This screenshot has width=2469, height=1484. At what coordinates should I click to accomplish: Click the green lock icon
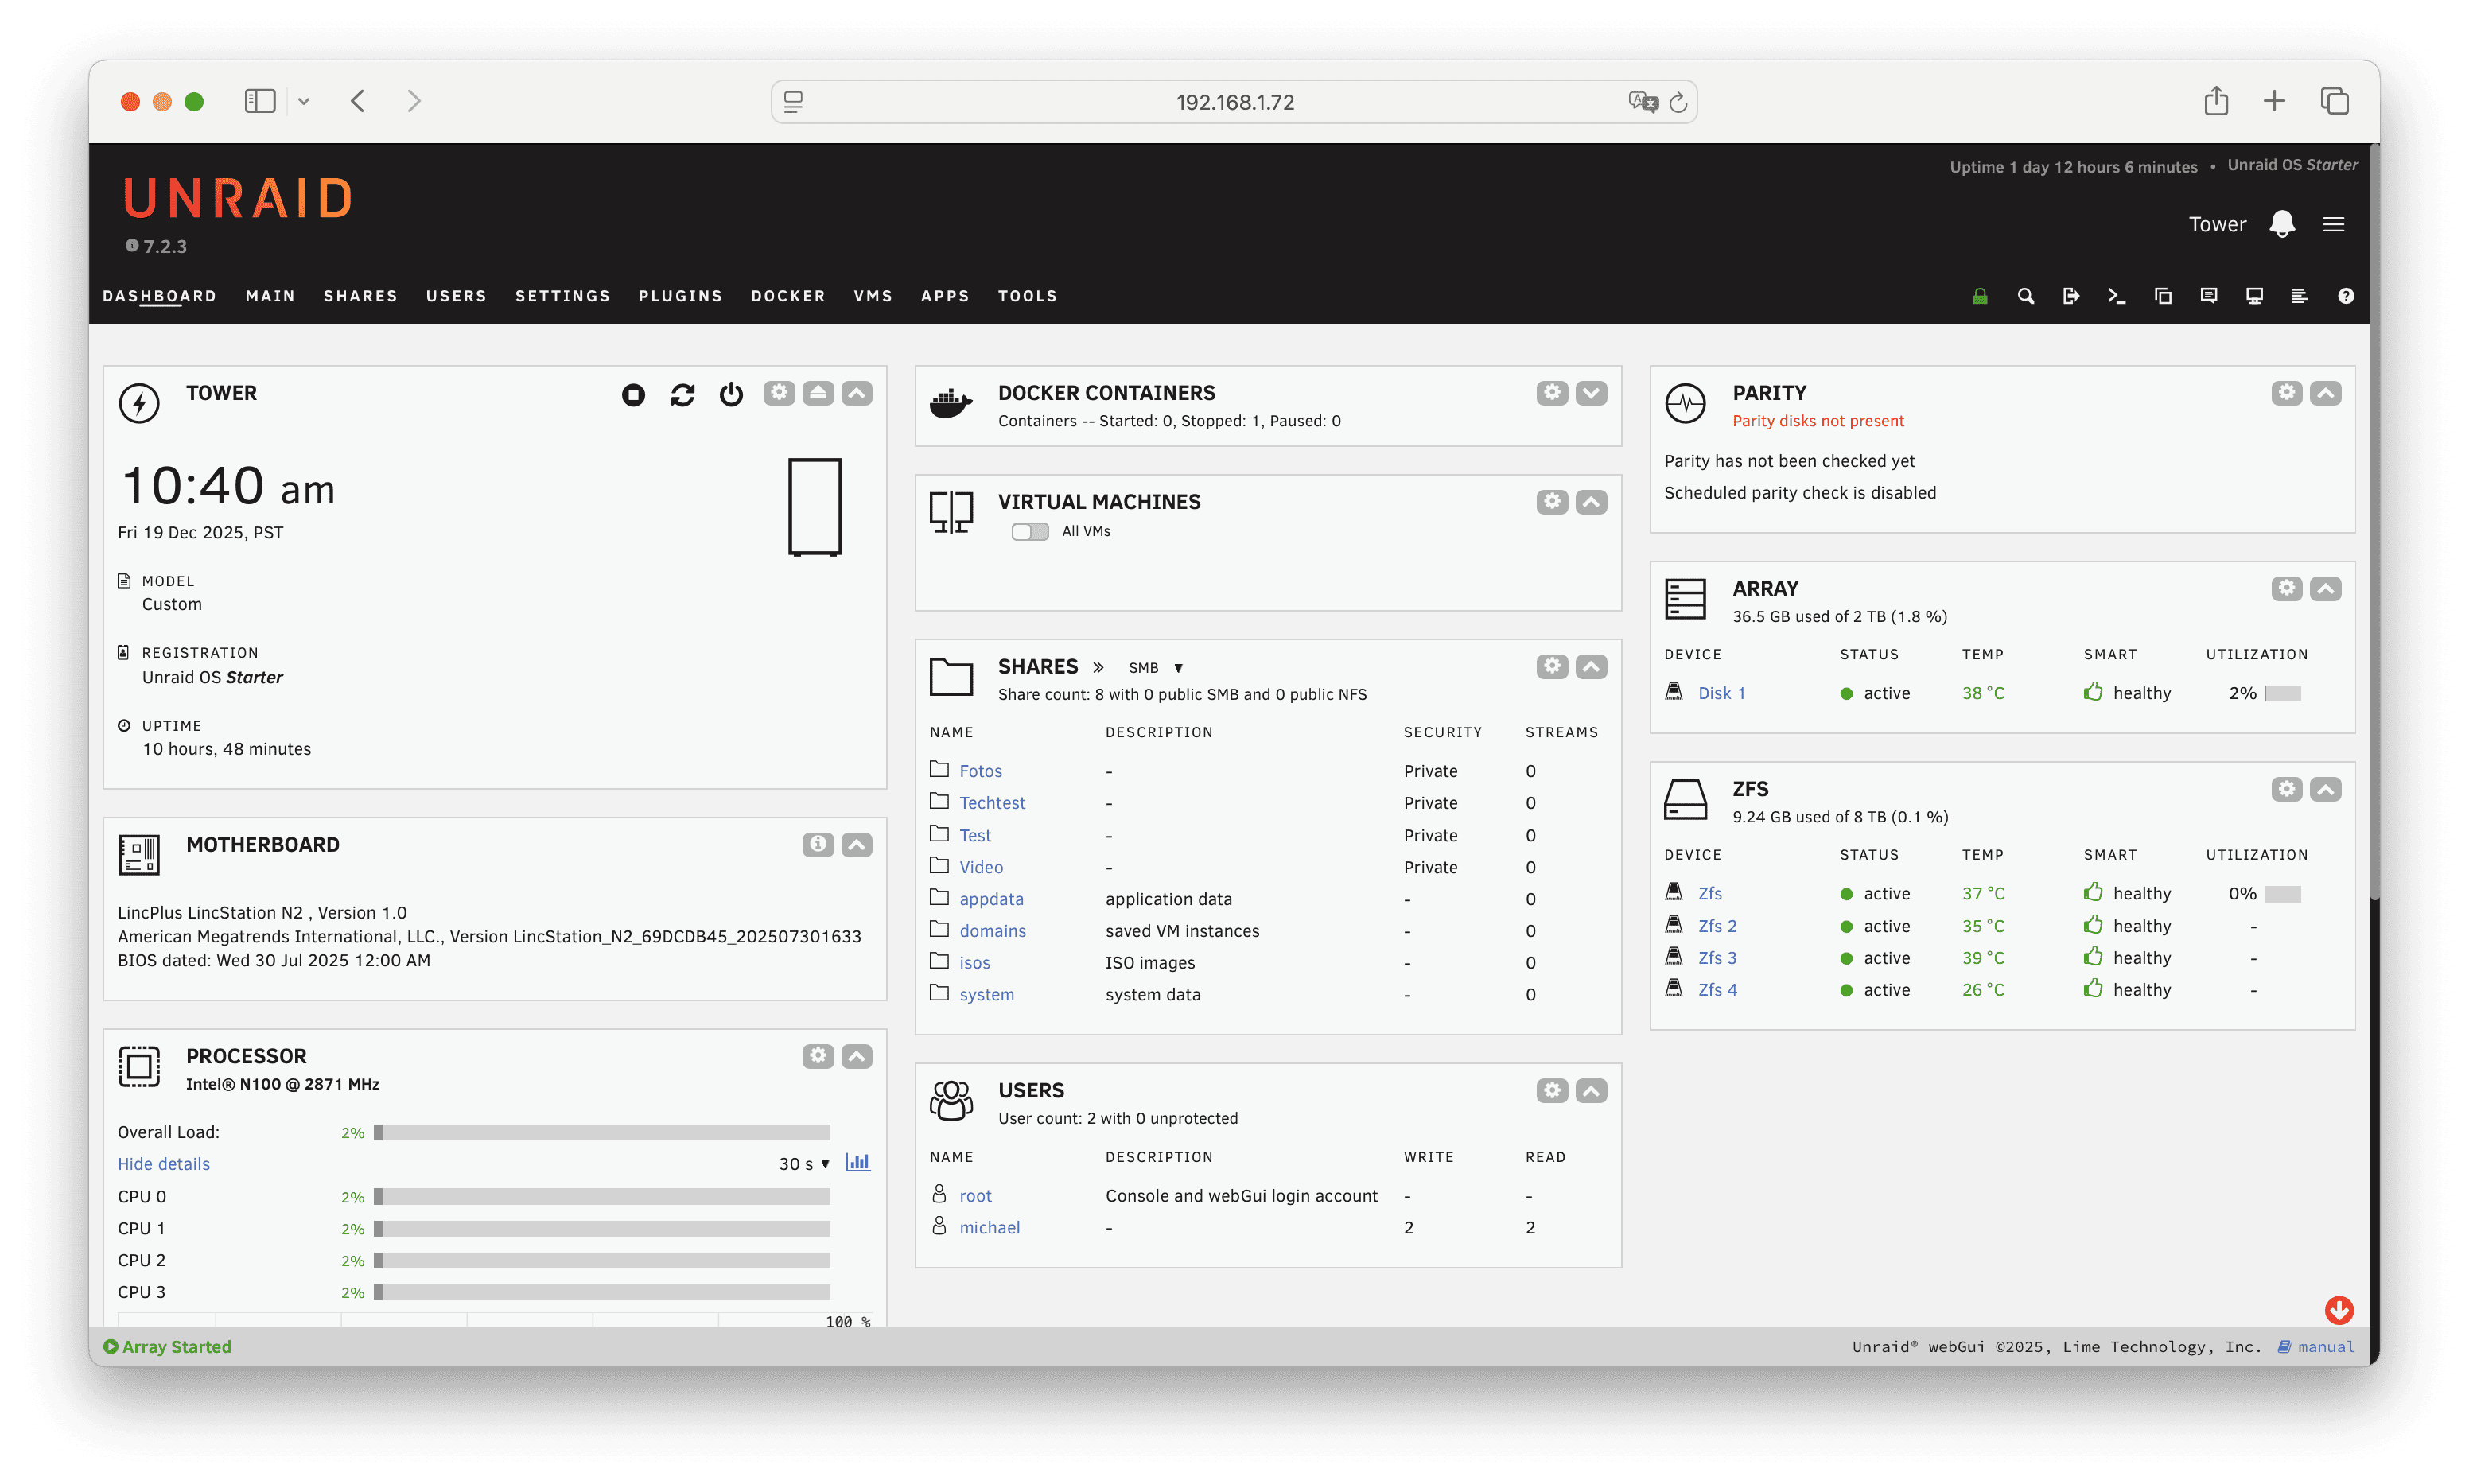1979,296
